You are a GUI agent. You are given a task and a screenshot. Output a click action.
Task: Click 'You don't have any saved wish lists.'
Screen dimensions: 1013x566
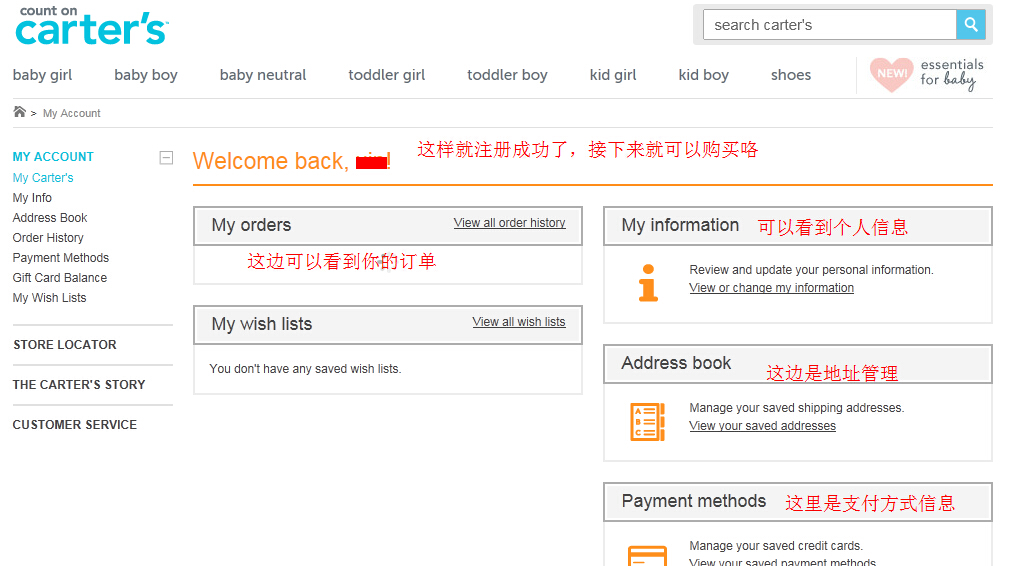point(305,369)
